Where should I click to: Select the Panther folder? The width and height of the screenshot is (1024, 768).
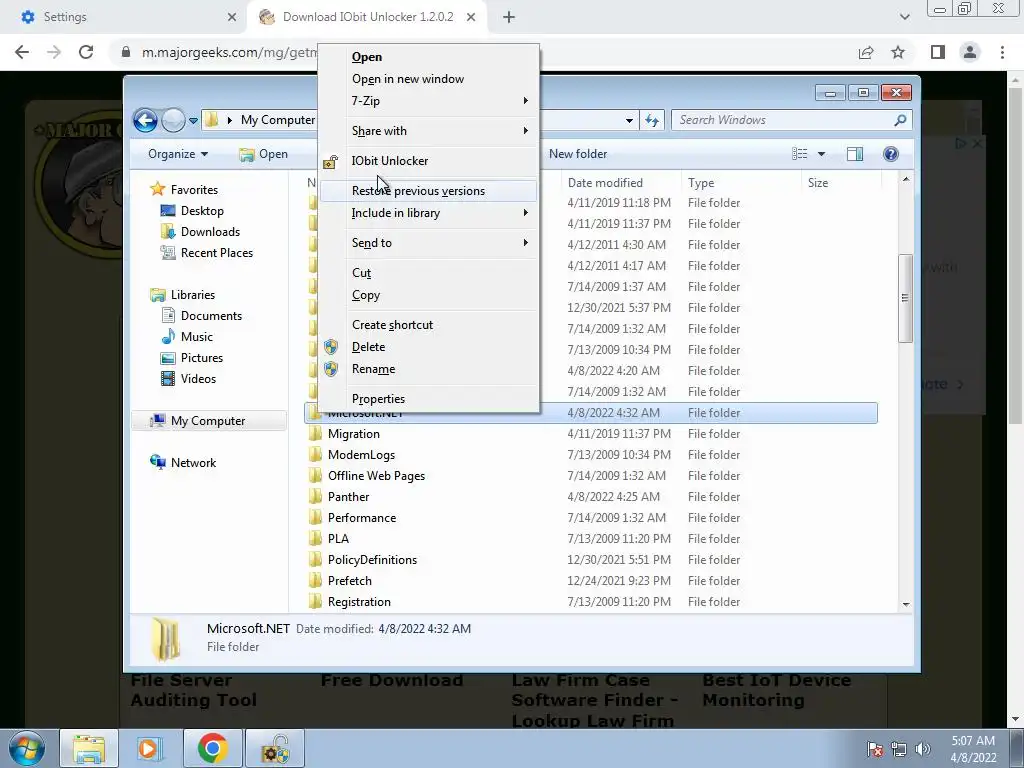pos(590,496)
